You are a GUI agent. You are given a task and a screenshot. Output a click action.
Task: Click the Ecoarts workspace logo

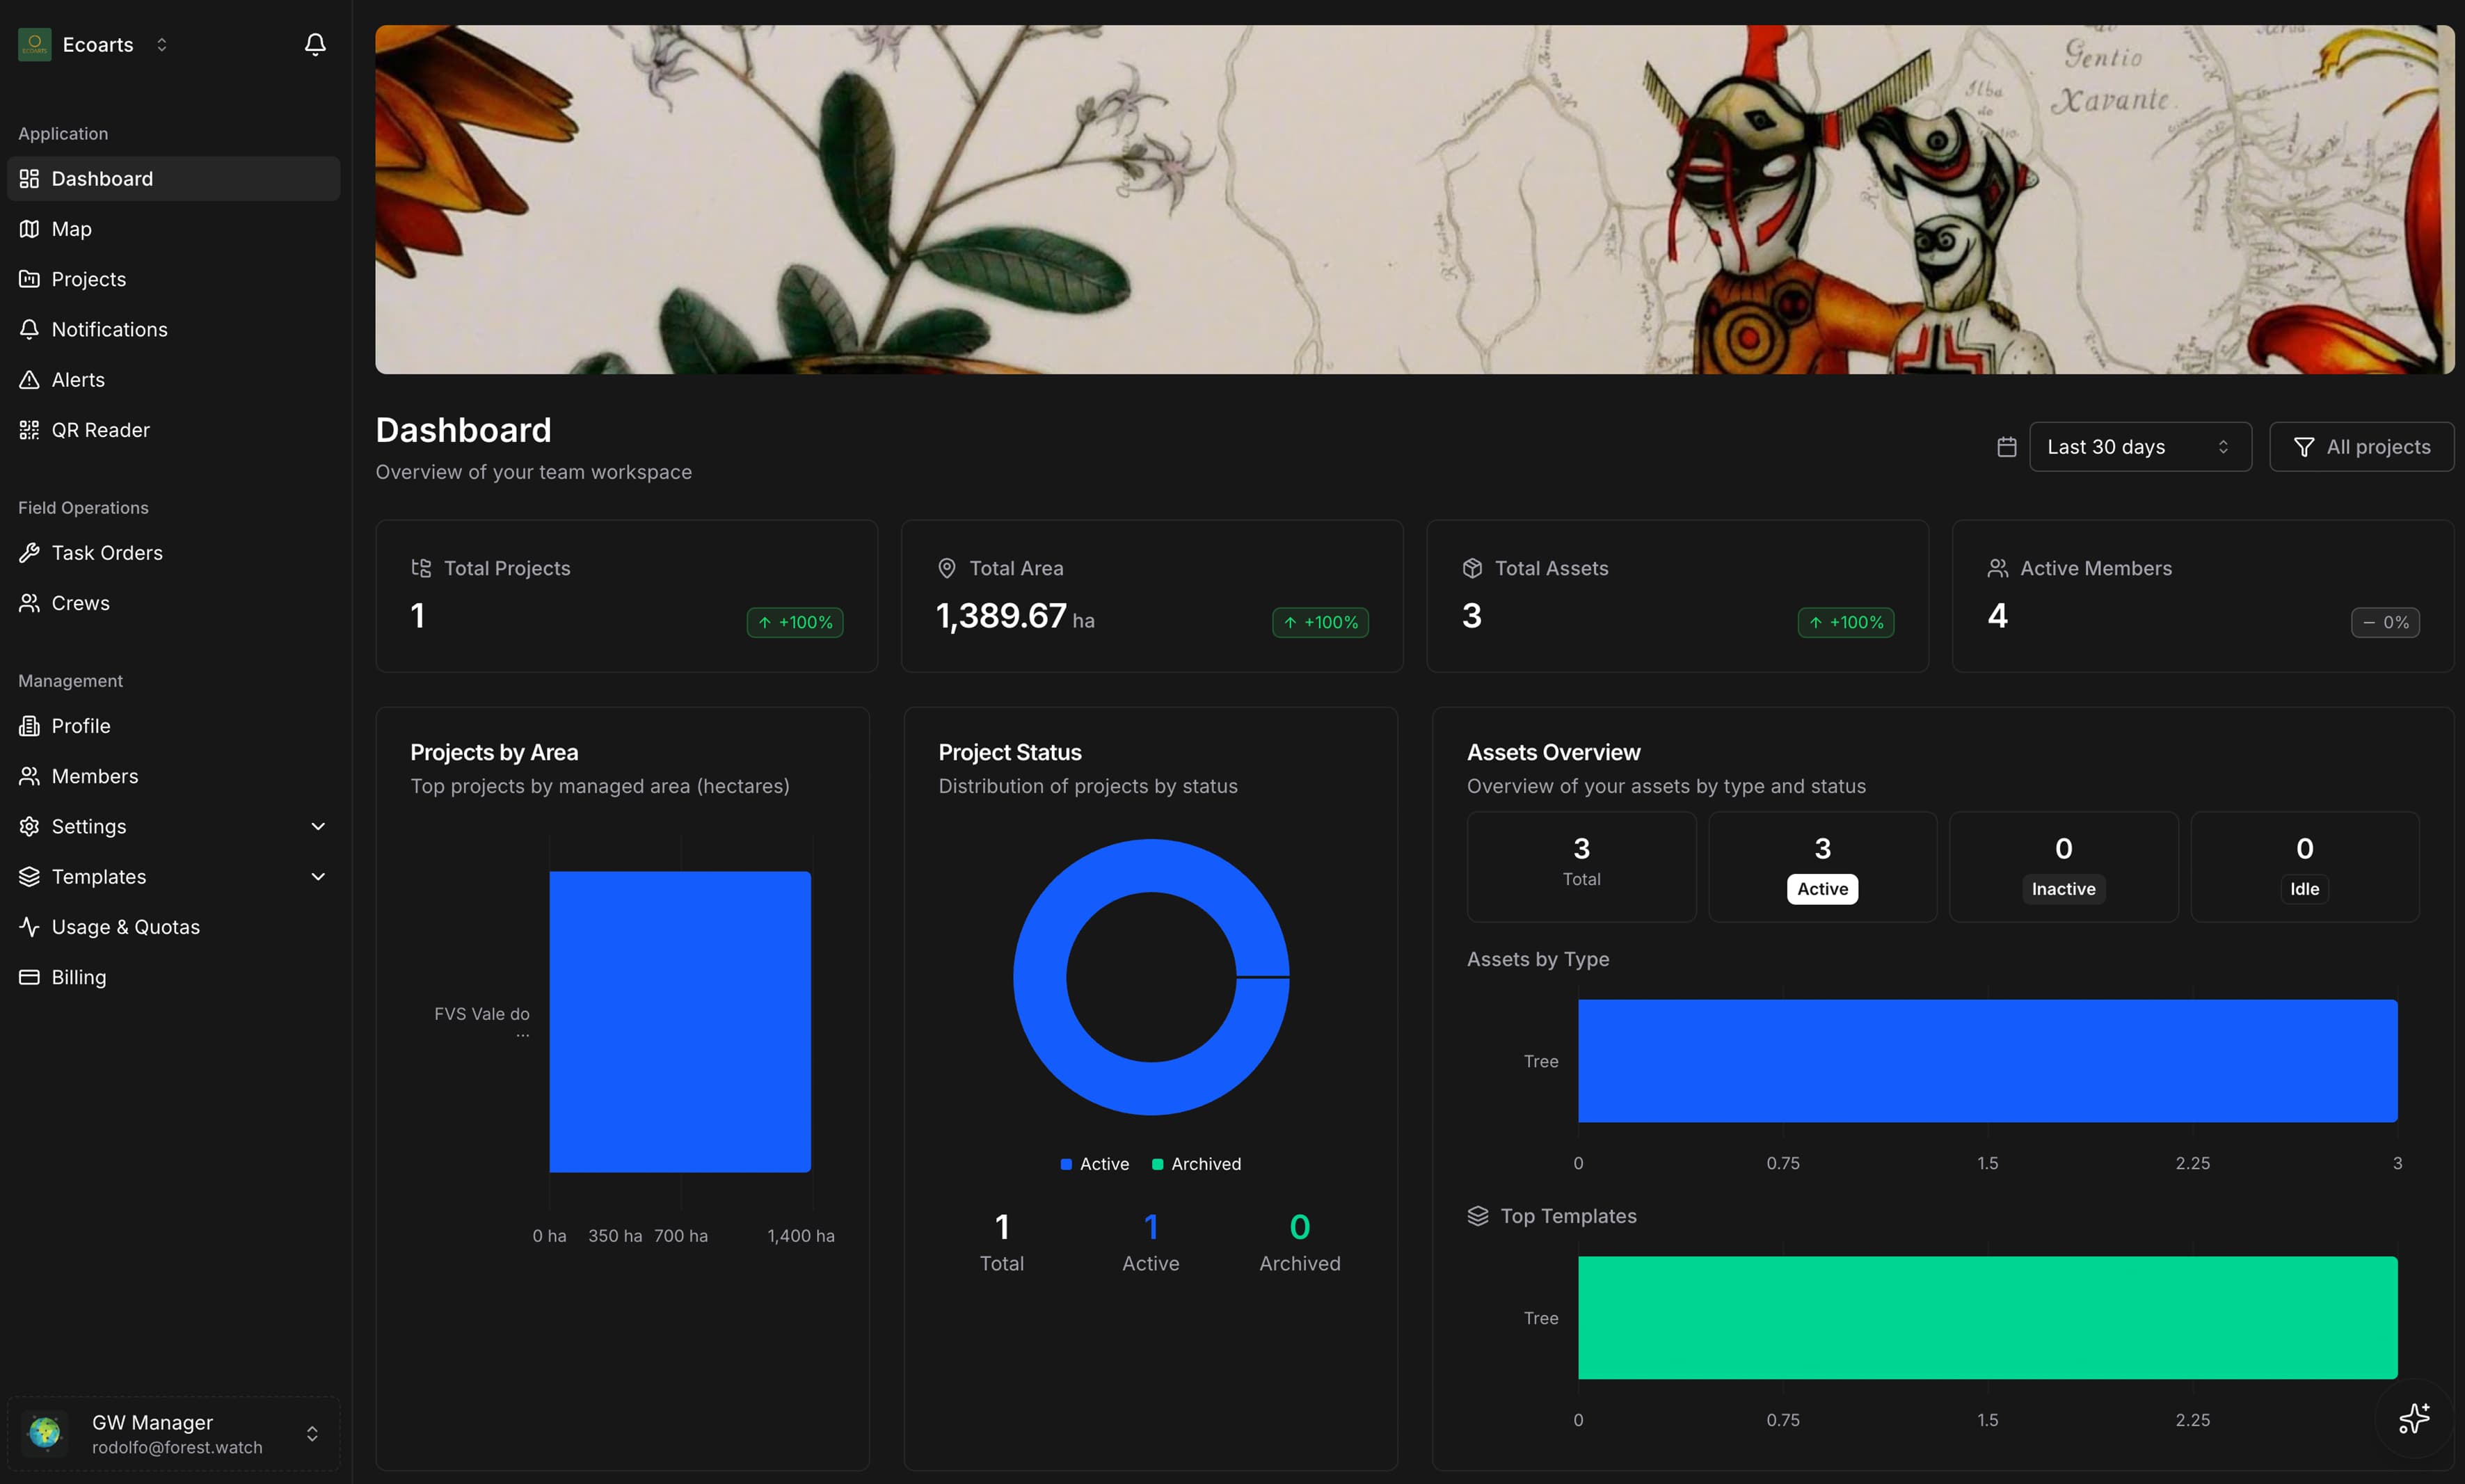(34, 44)
